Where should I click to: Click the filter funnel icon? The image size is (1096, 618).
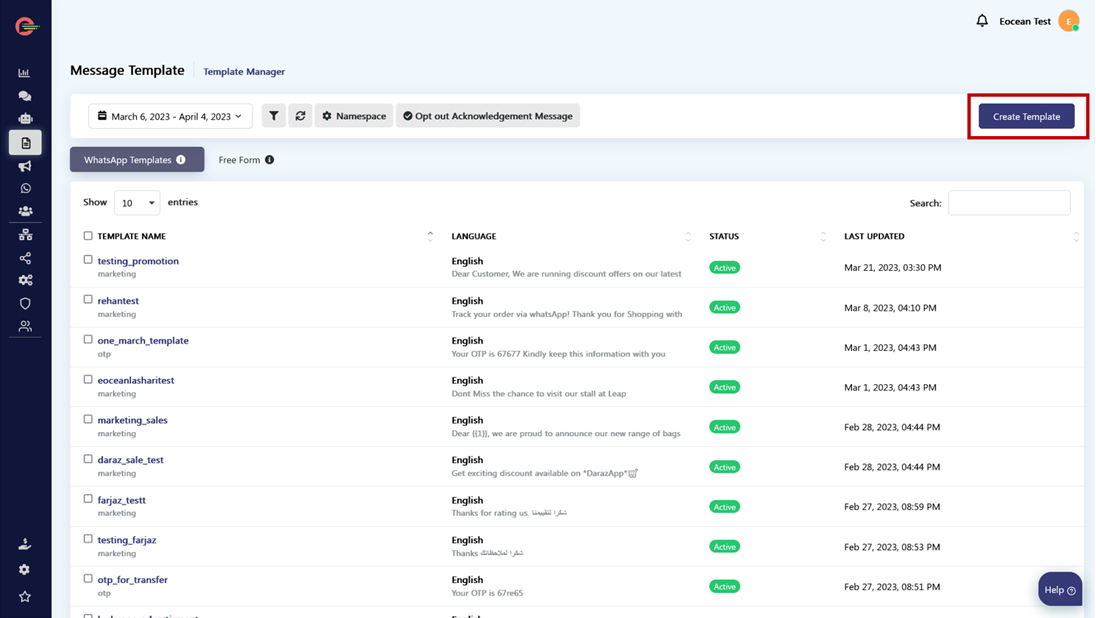tap(273, 116)
